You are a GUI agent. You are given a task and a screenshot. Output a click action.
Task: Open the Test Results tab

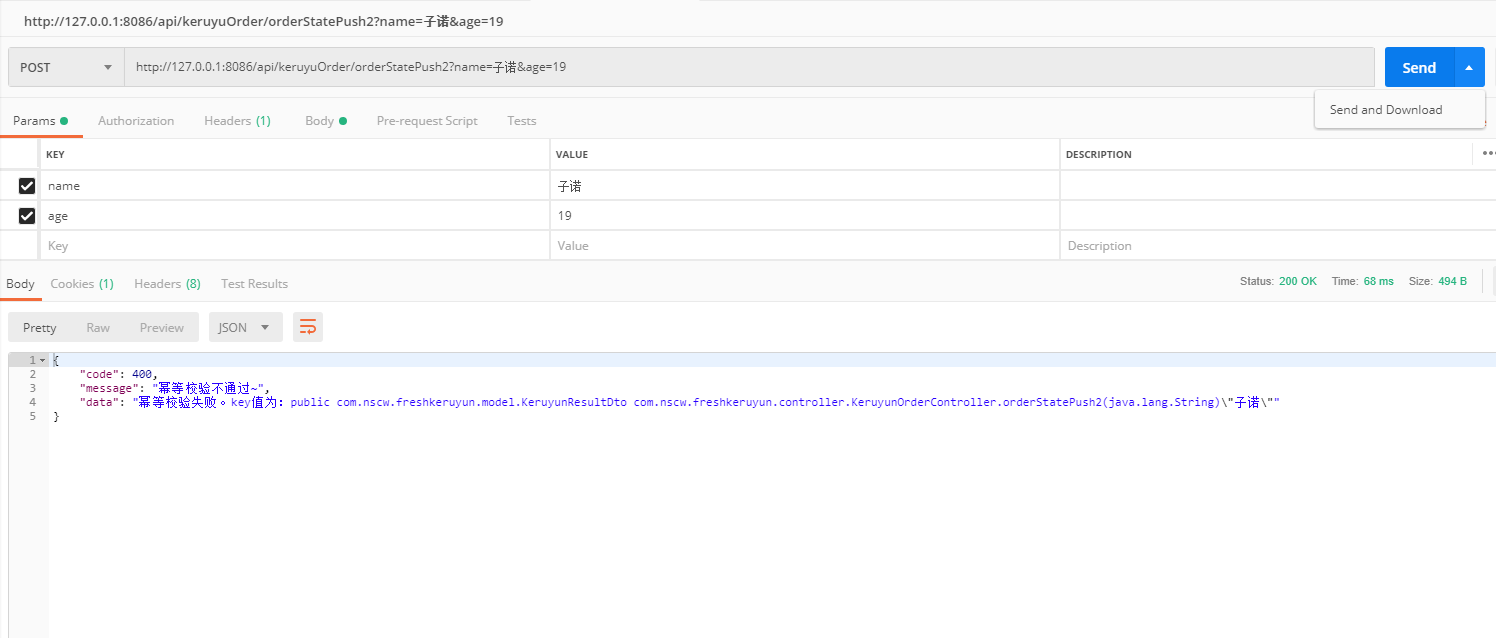click(254, 284)
